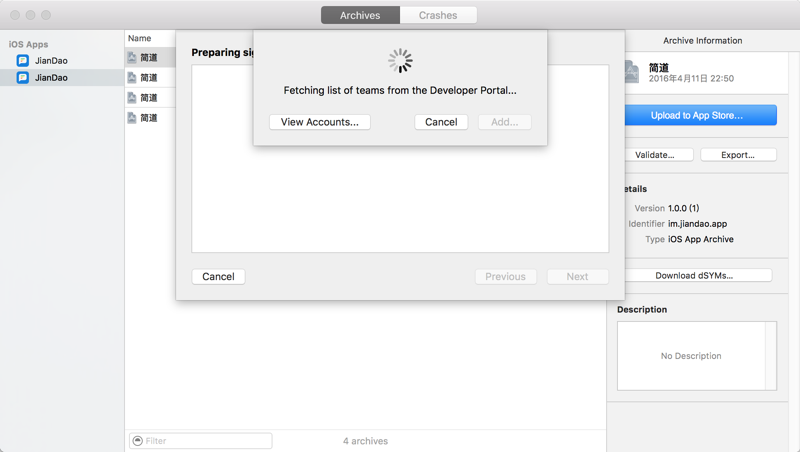Switch to the Crashes tab
This screenshot has height=452, width=800.
pos(438,15)
